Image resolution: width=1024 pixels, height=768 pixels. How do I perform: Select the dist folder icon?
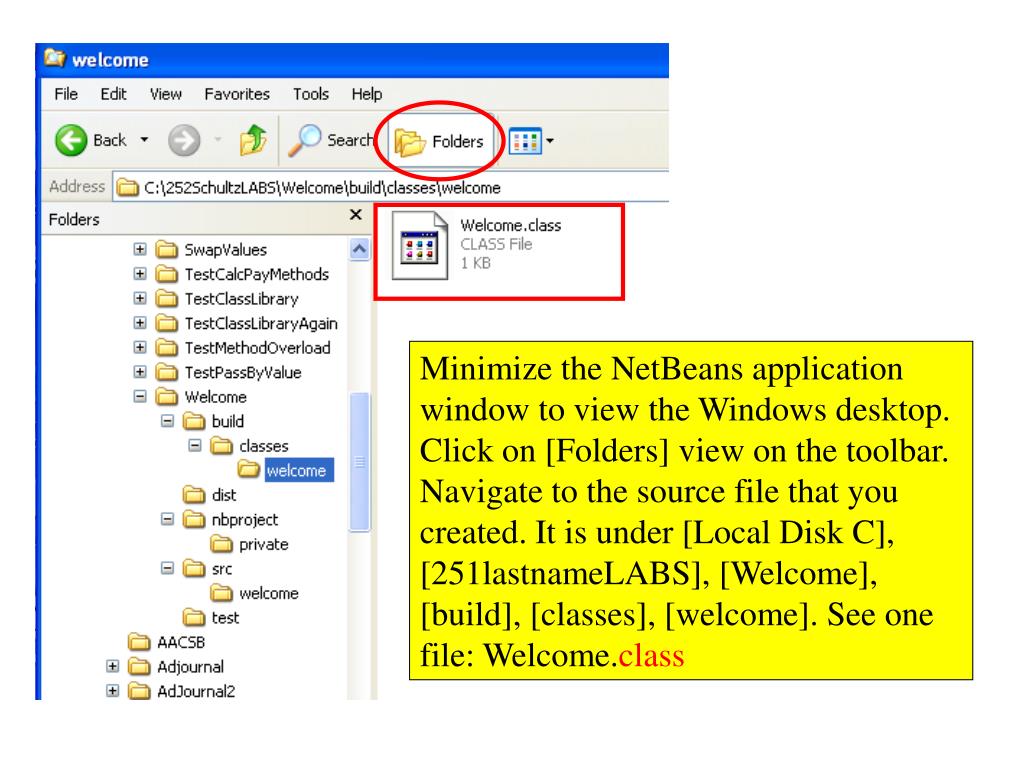point(194,494)
